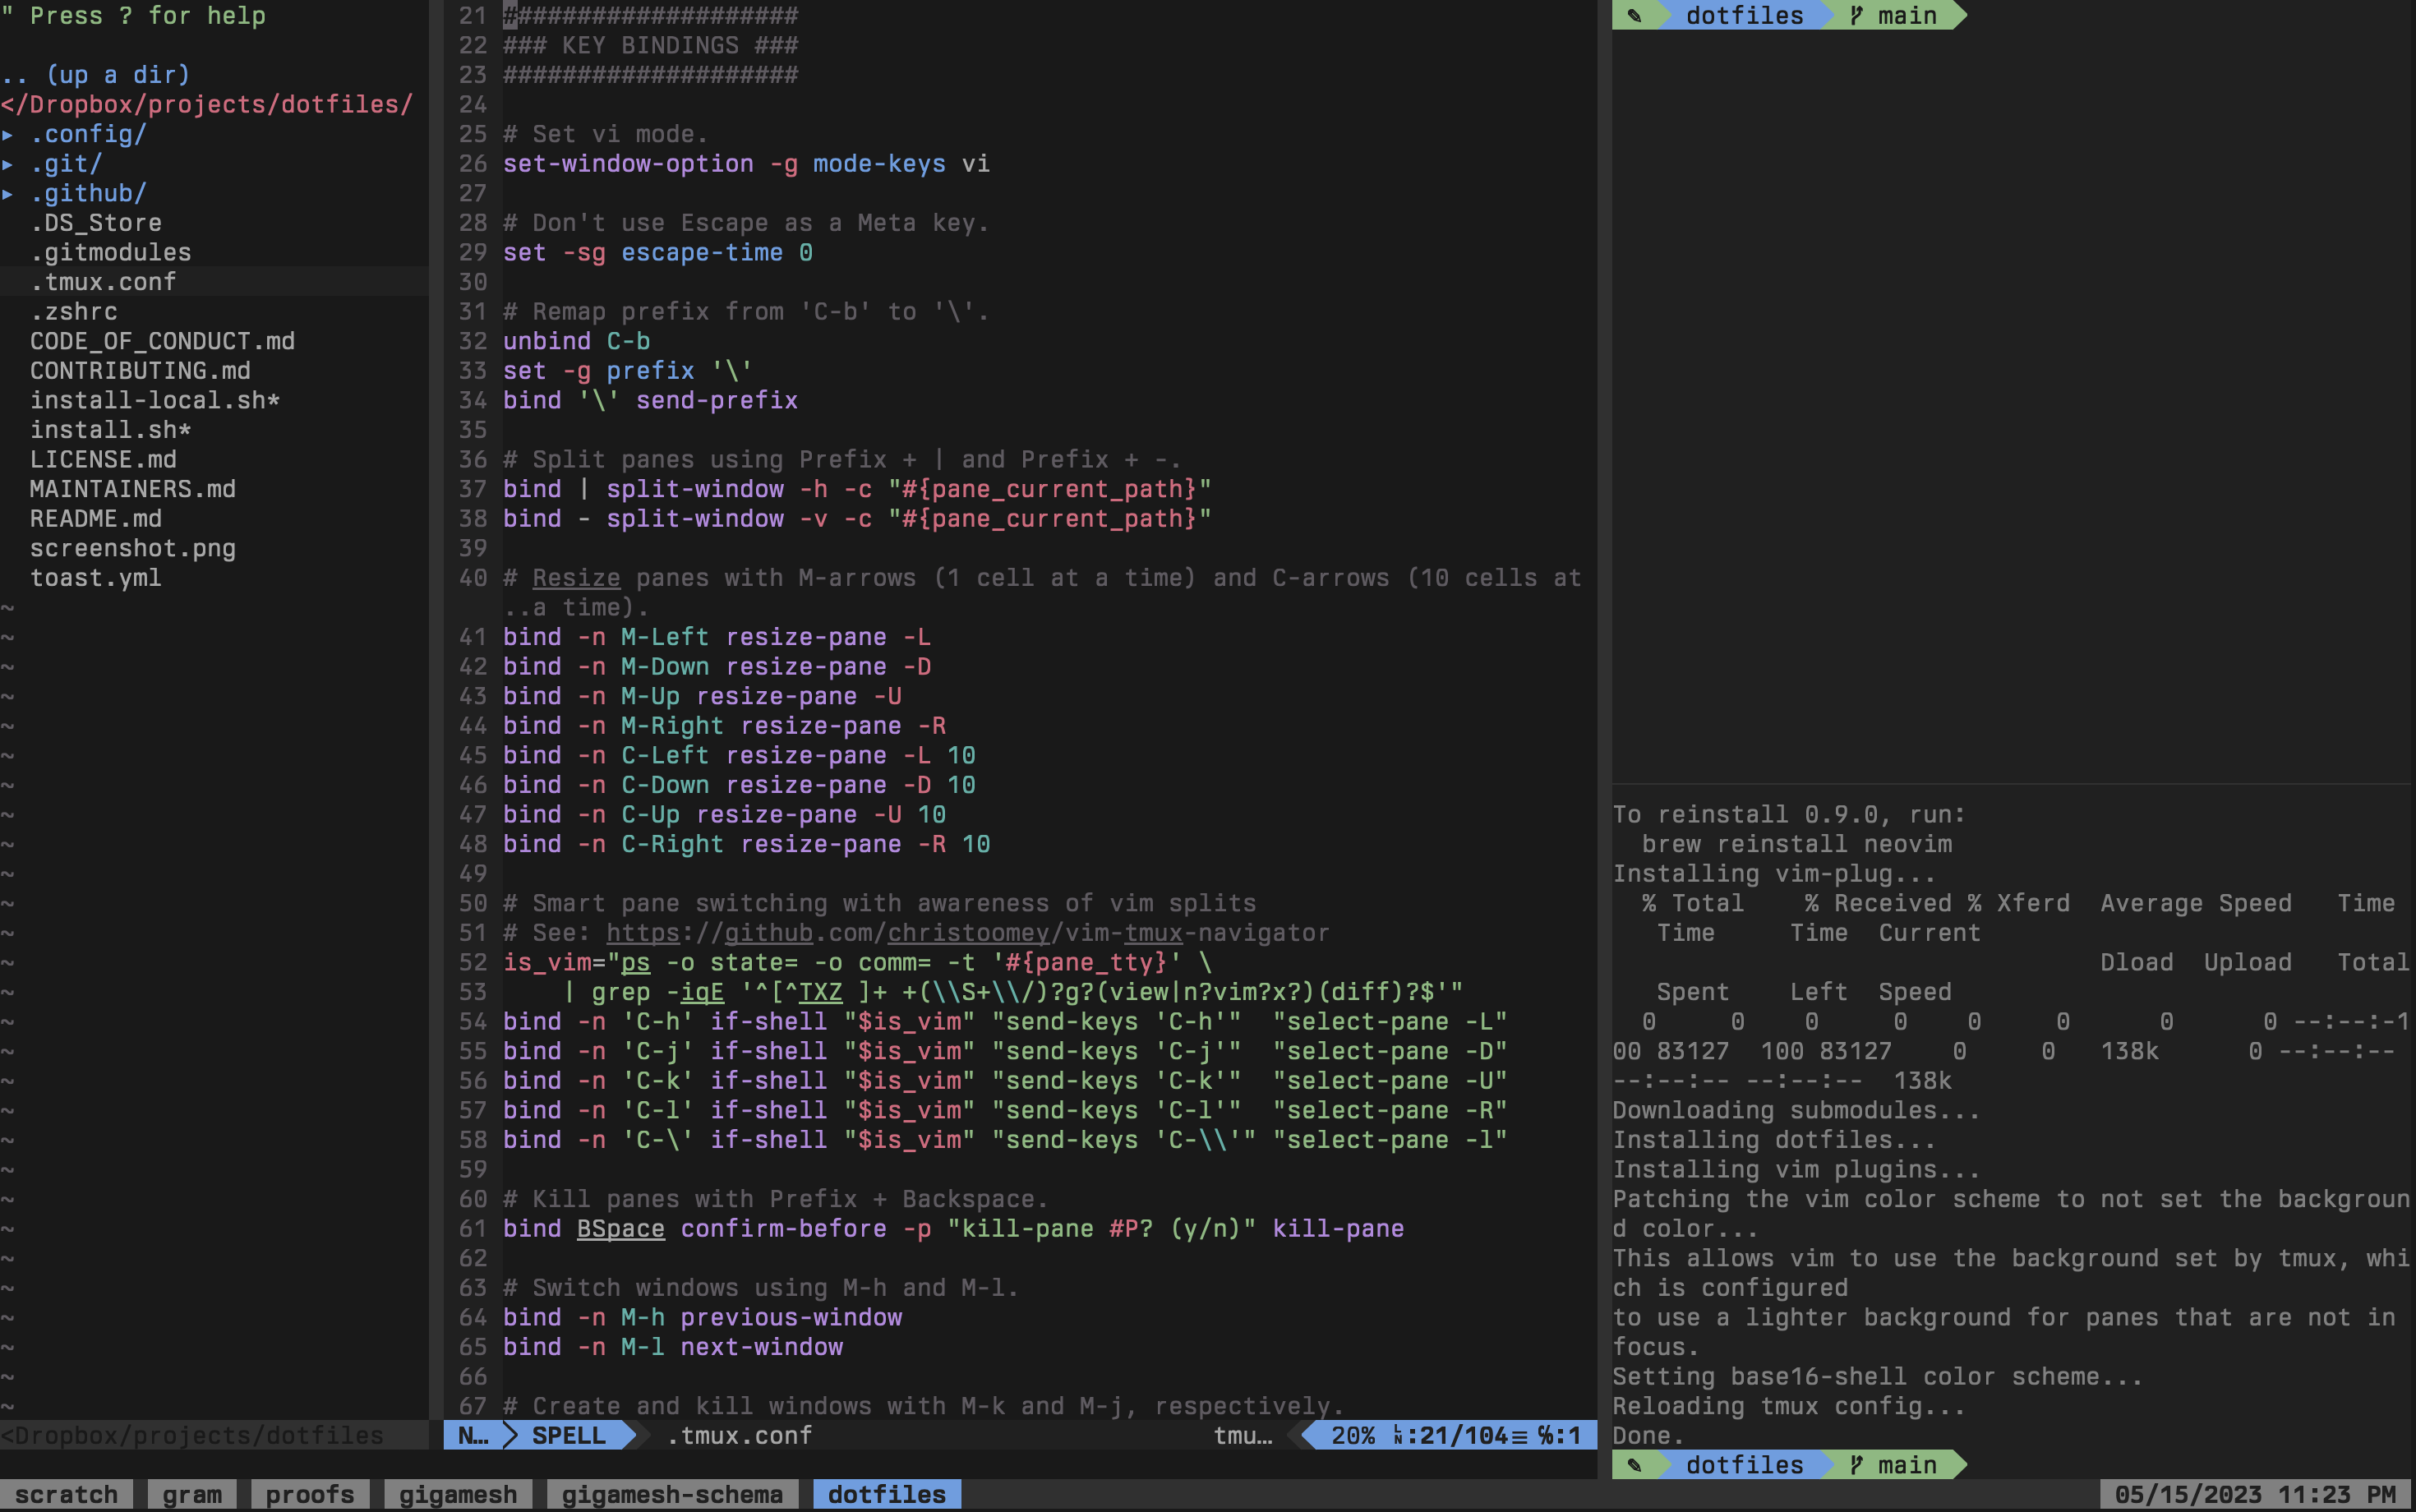Open the vim-tmux-navigator GitHub link
The height and width of the screenshot is (1512, 2416).
[x=967, y=932]
